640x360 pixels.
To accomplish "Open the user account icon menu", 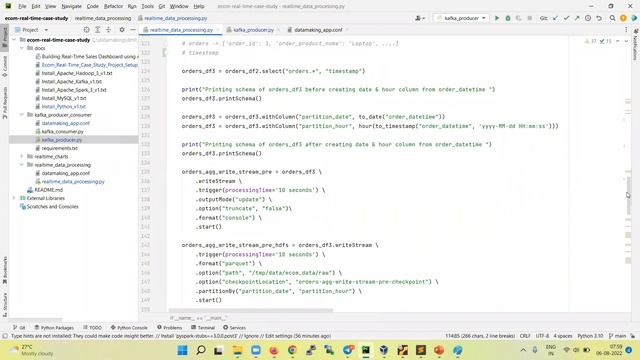I will tap(420, 18).
